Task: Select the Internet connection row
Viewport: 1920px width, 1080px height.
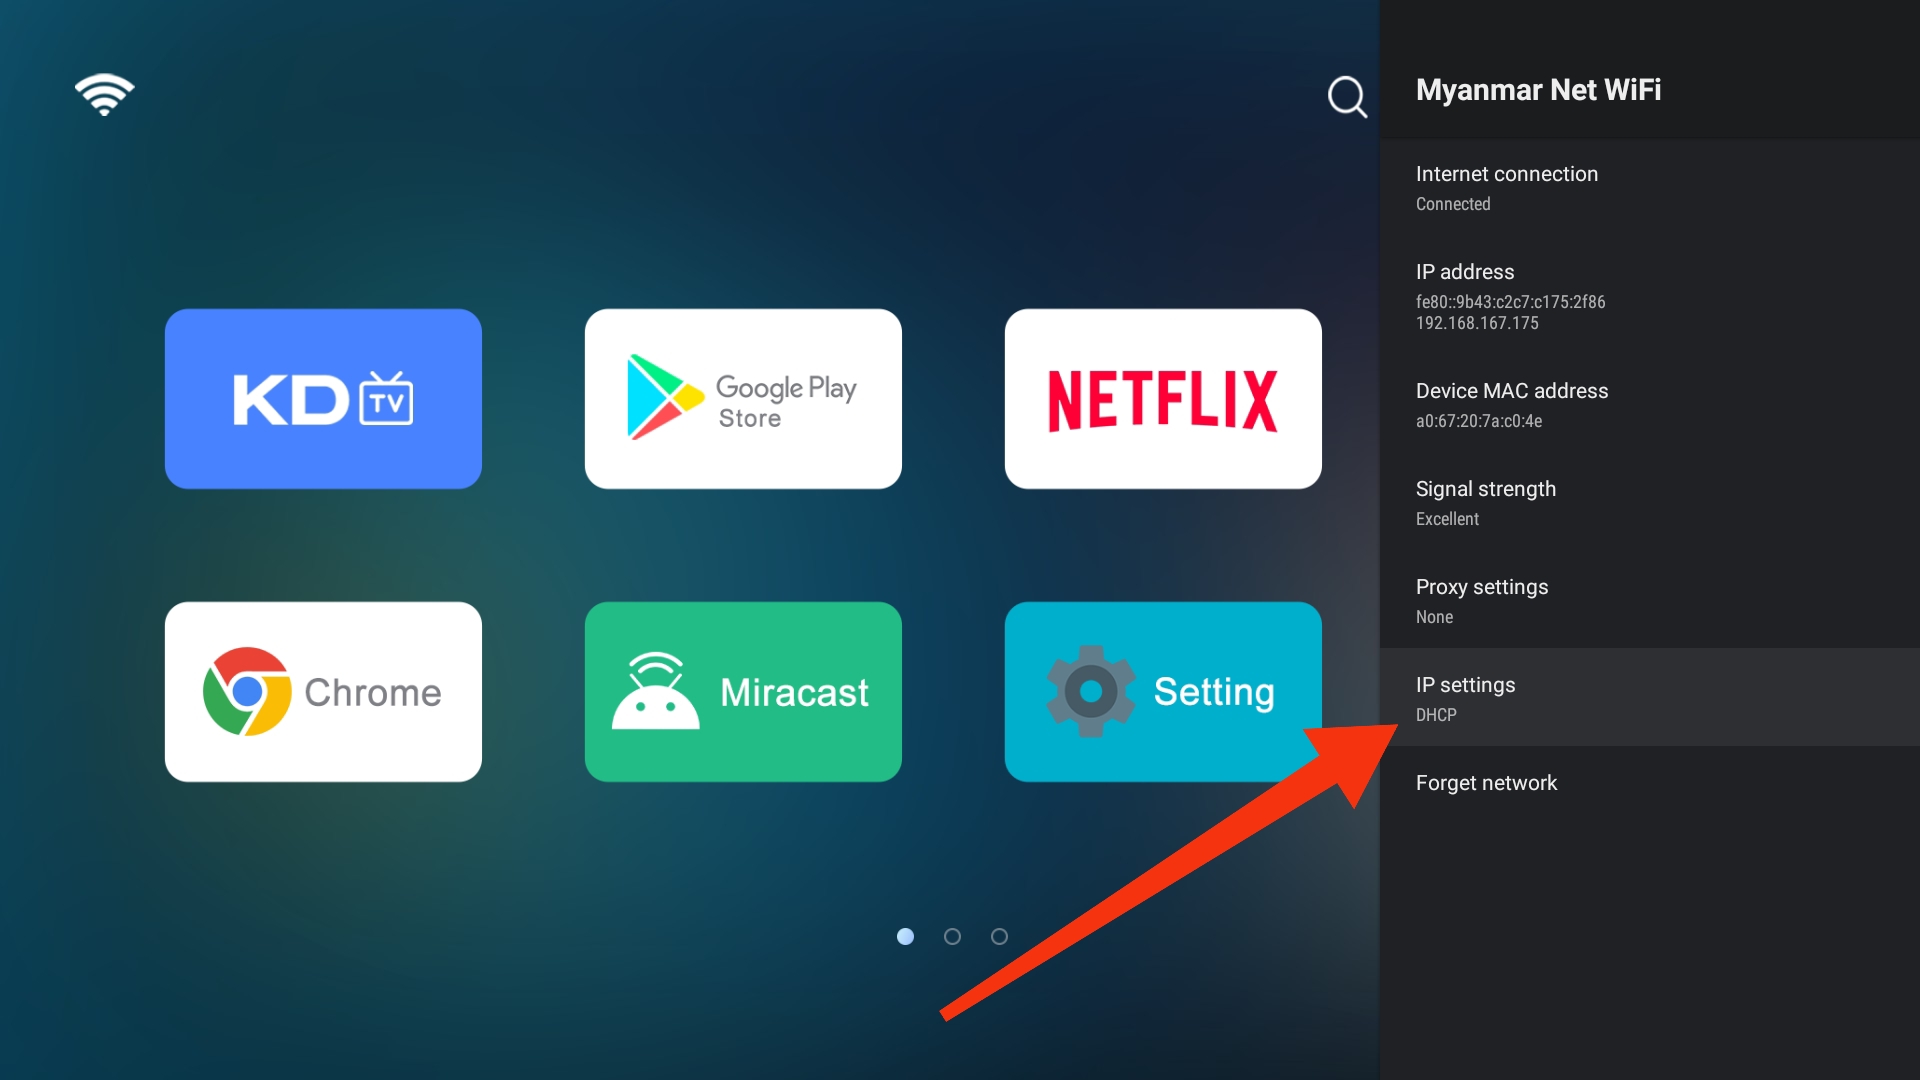Action: point(1650,188)
